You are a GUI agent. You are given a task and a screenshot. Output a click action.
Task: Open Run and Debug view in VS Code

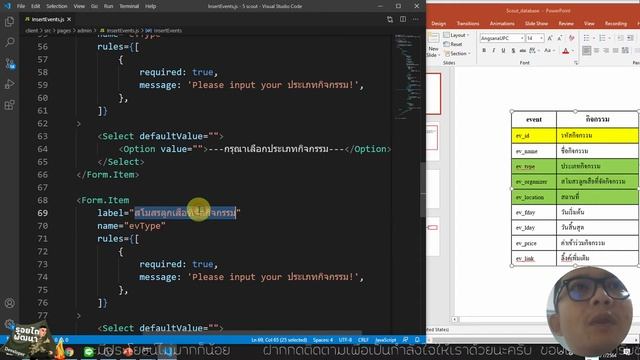tap(9, 84)
